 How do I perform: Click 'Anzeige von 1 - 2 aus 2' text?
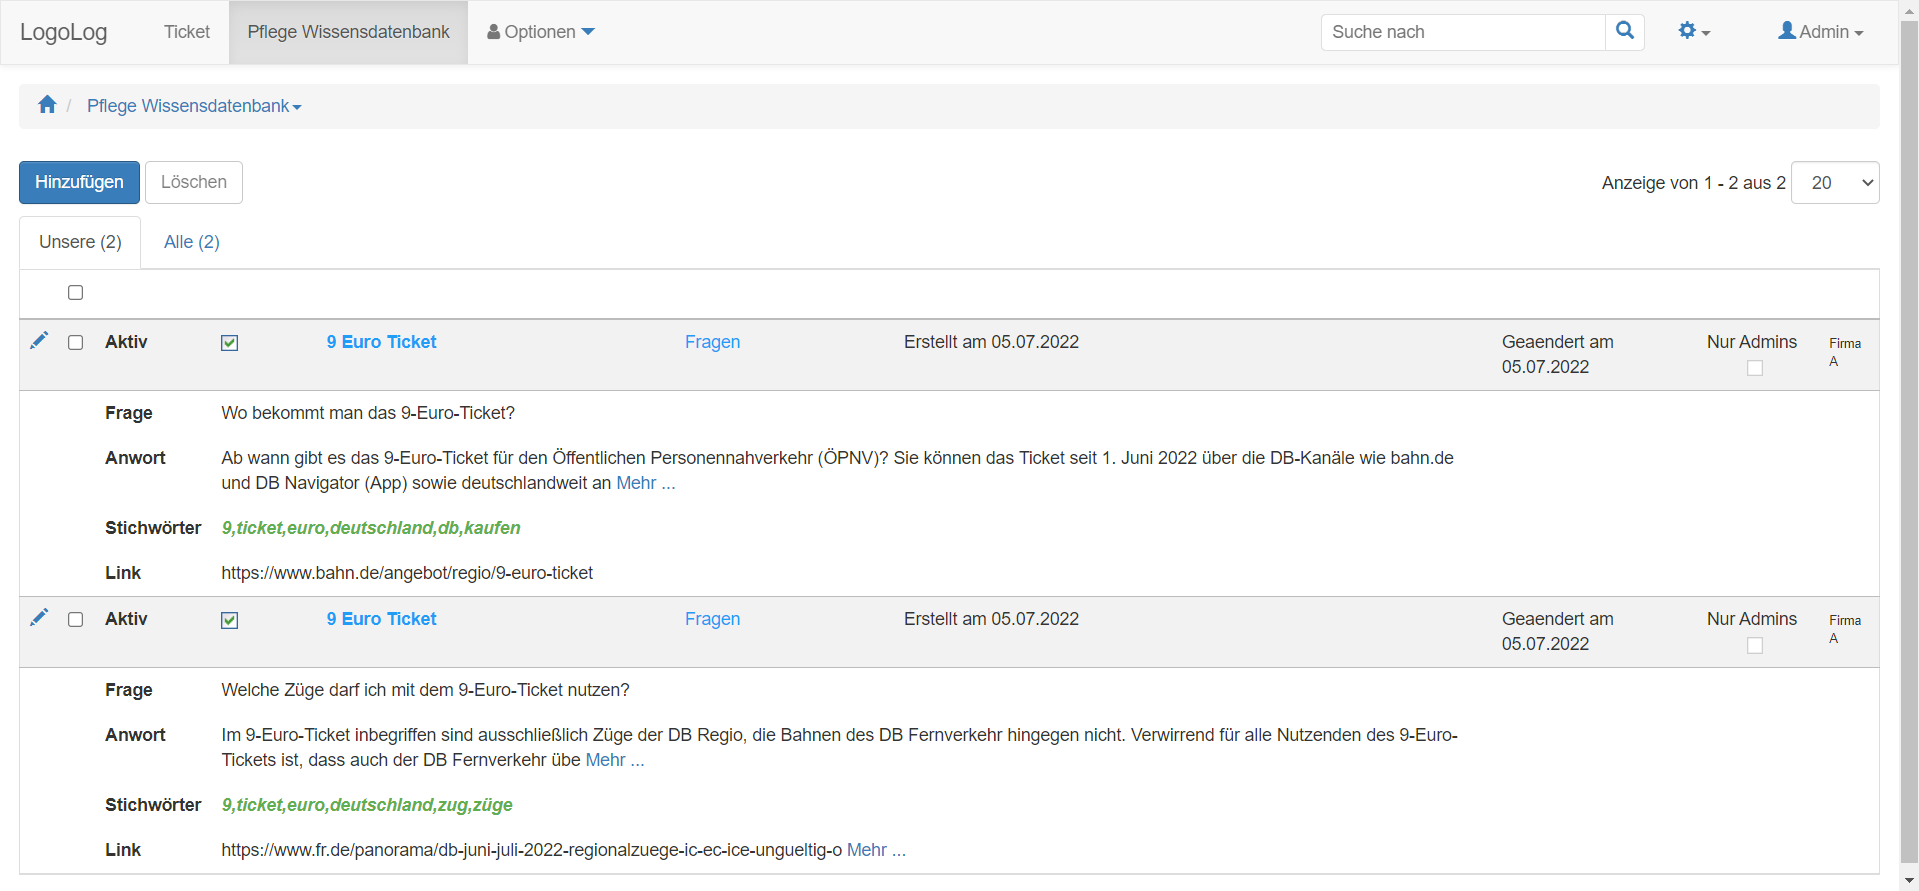point(1693,183)
